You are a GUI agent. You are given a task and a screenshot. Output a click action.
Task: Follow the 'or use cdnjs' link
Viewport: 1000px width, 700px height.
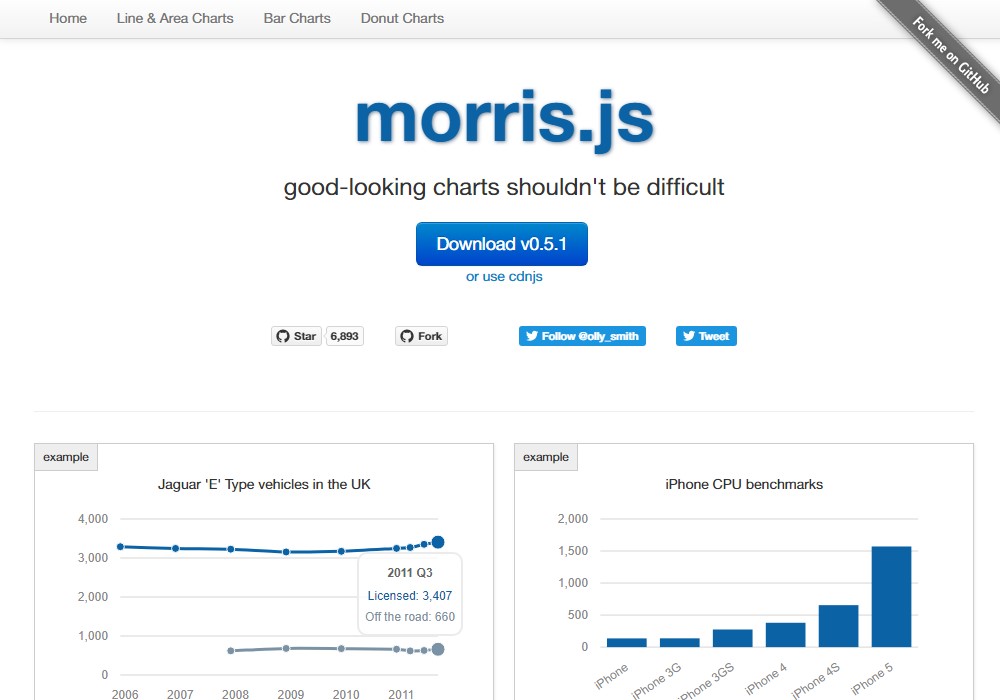click(504, 276)
